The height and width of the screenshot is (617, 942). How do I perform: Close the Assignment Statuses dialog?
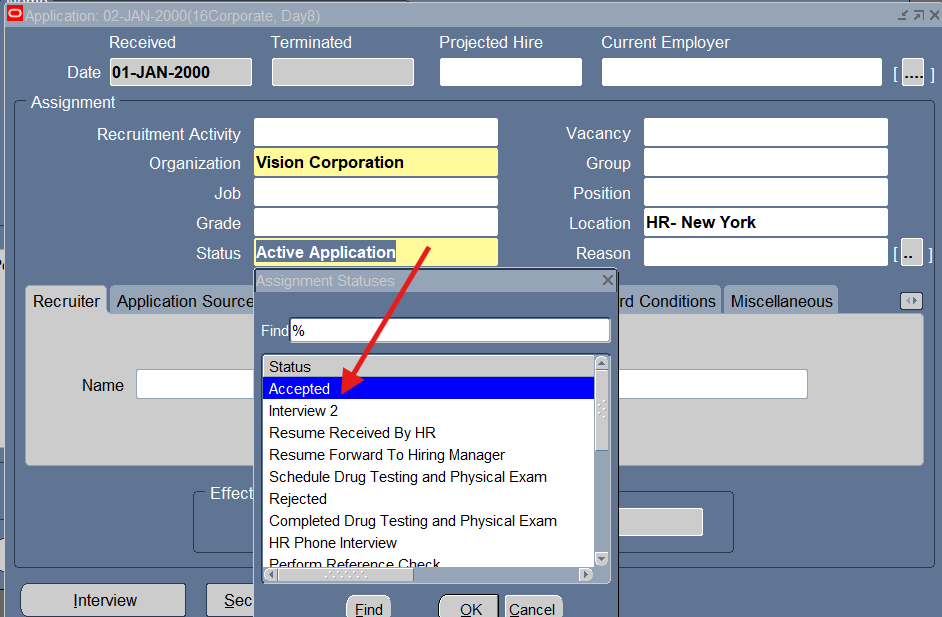point(607,281)
